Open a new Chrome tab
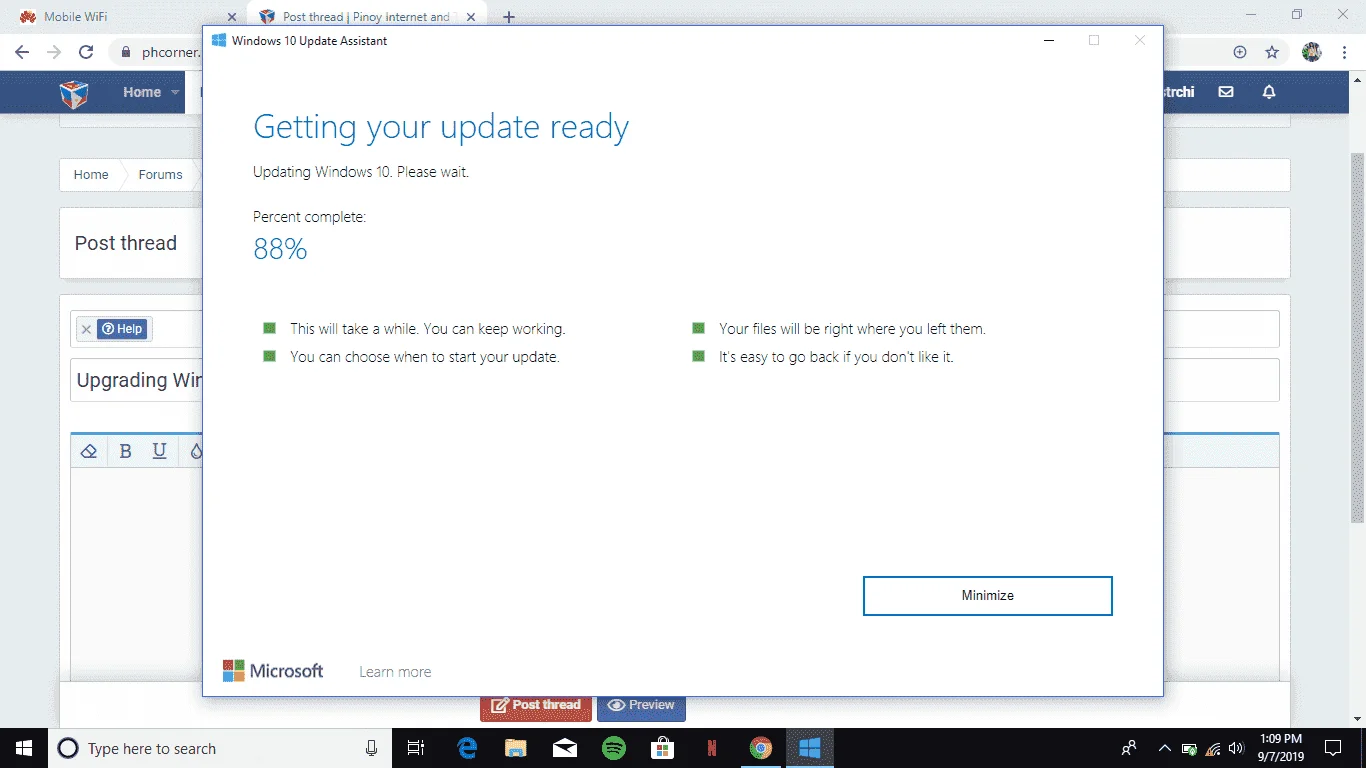The width and height of the screenshot is (1366, 768). (x=509, y=17)
